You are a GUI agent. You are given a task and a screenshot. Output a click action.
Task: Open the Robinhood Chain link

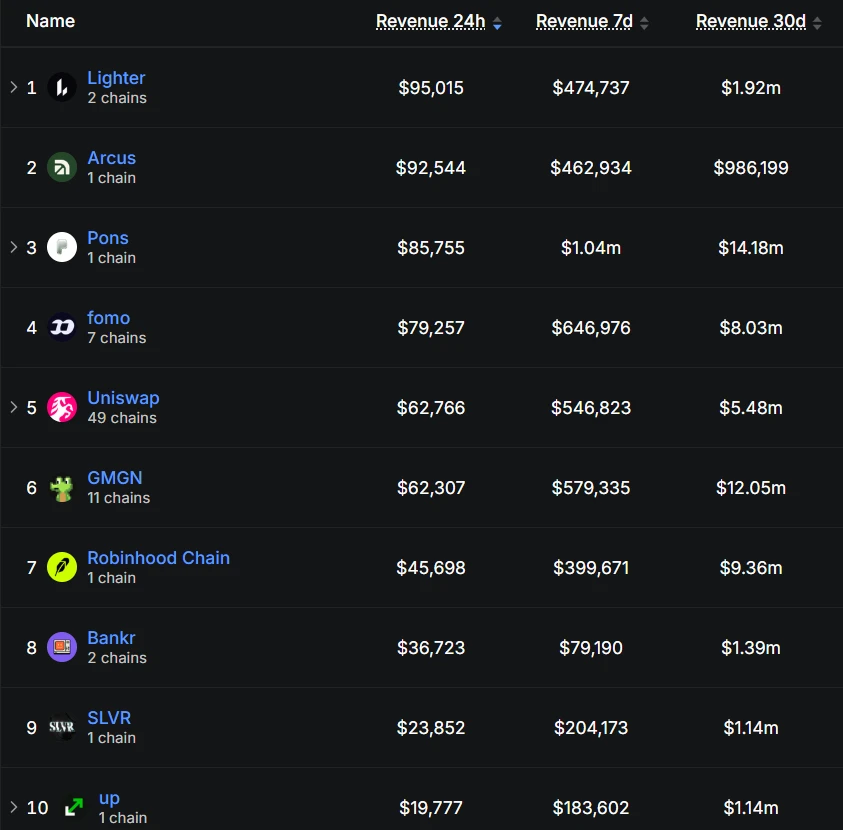(159, 558)
